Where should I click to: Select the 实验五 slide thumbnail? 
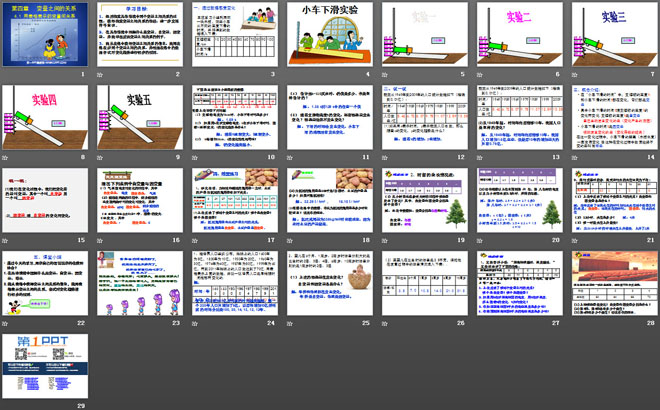[140, 117]
